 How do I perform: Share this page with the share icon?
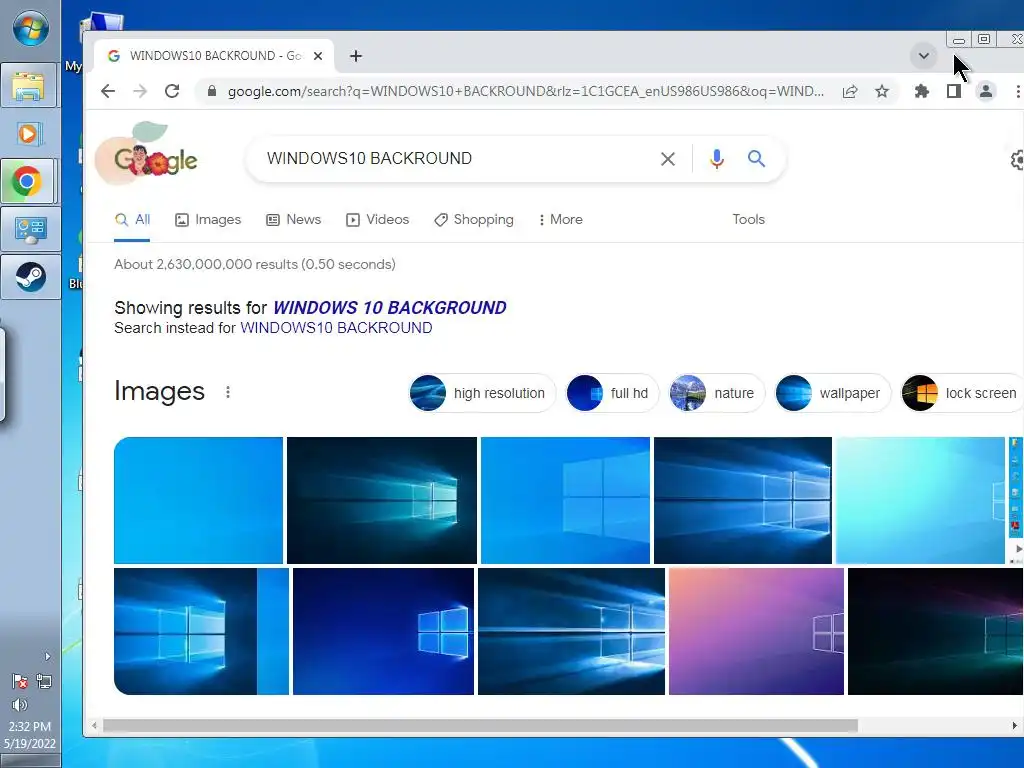point(850,91)
